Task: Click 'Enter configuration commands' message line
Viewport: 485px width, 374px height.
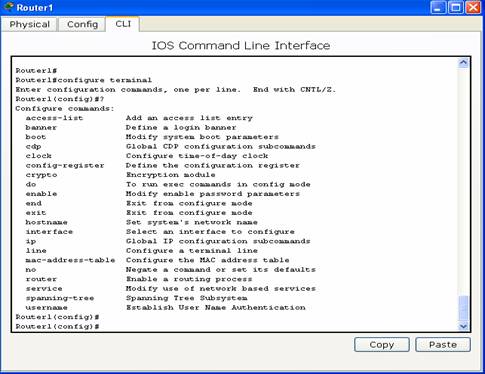Action: click(176, 90)
